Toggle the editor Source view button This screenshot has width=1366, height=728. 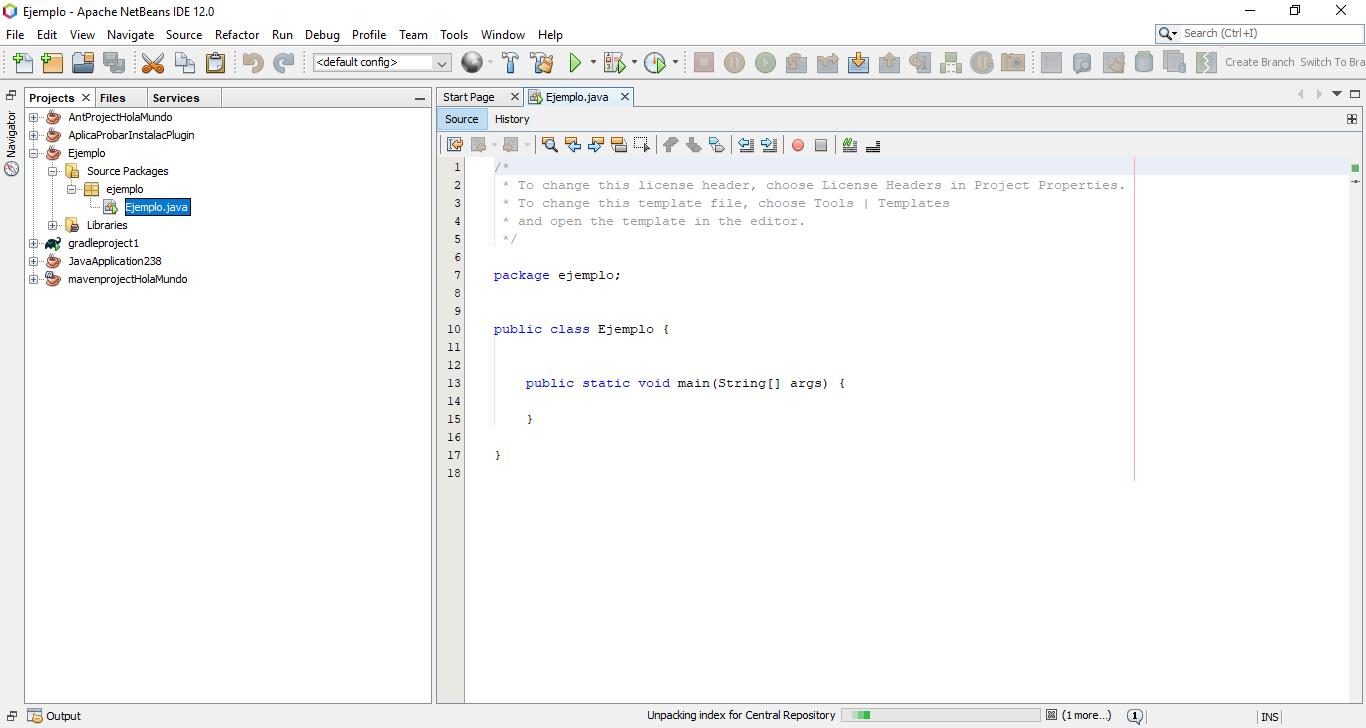(462, 119)
